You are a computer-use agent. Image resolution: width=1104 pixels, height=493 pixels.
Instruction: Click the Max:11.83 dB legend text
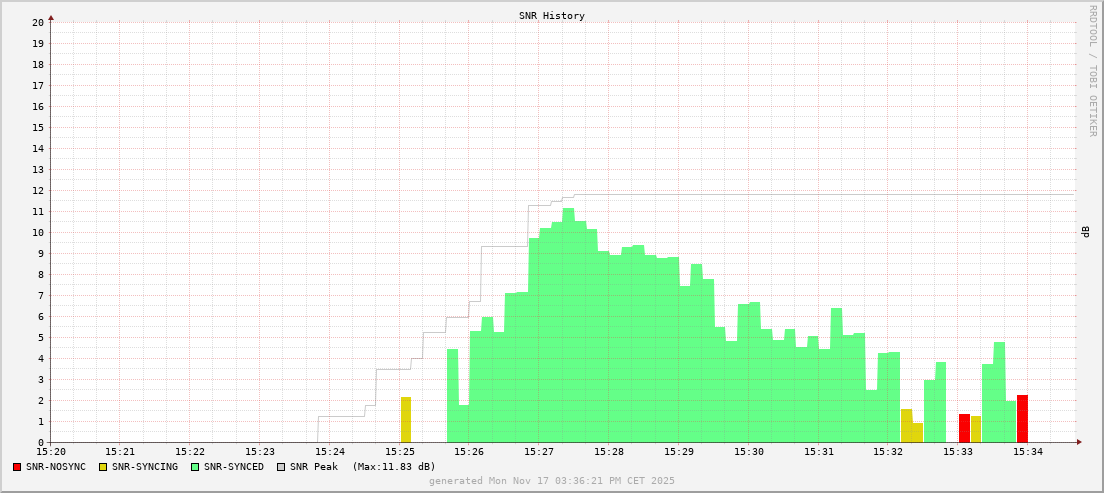[x=393, y=467]
